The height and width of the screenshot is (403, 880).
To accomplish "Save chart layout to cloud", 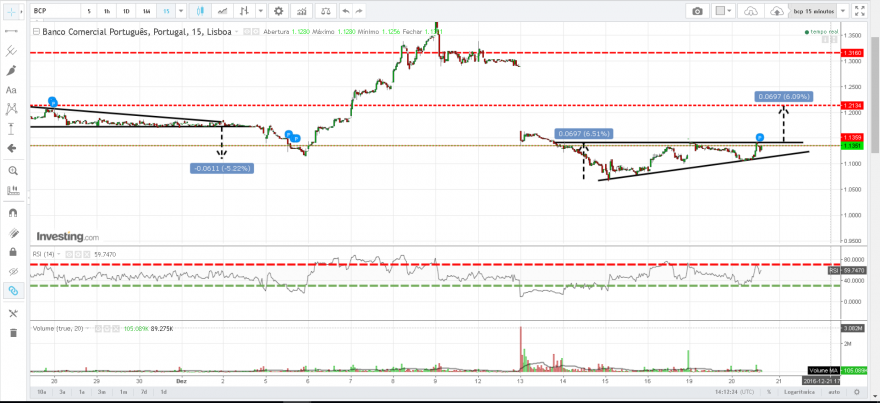I will [776, 11].
